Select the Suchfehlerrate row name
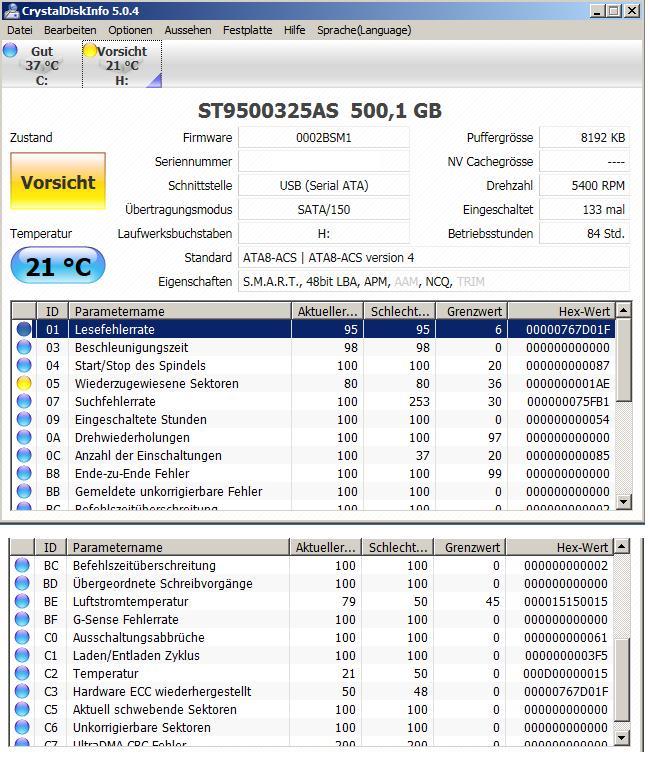 [115, 402]
